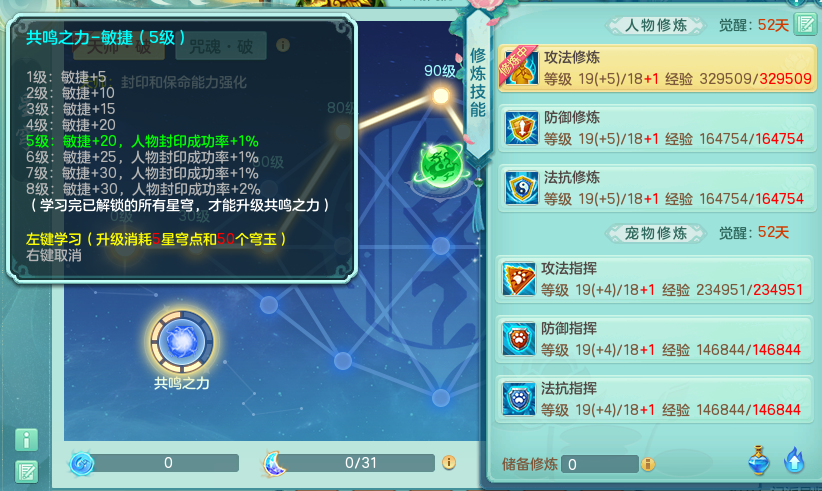Viewport: 822px width, 491px height.
Task: Use the blue potion bottle icon
Action: click(x=759, y=460)
